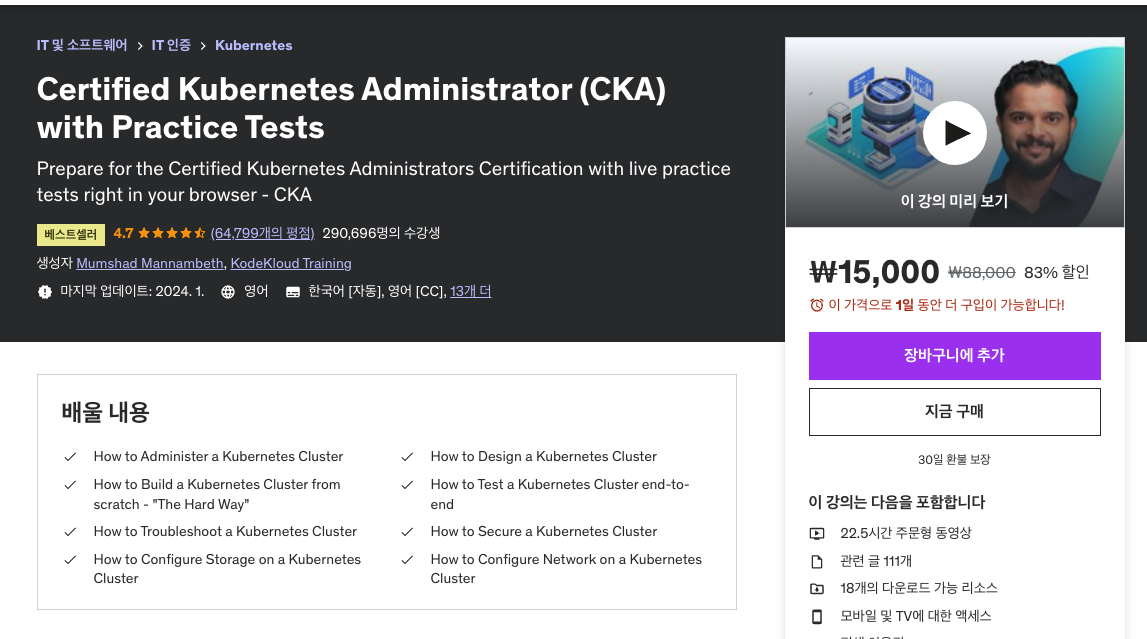Go to the Kubernetes breadcrumb category

click(253, 45)
